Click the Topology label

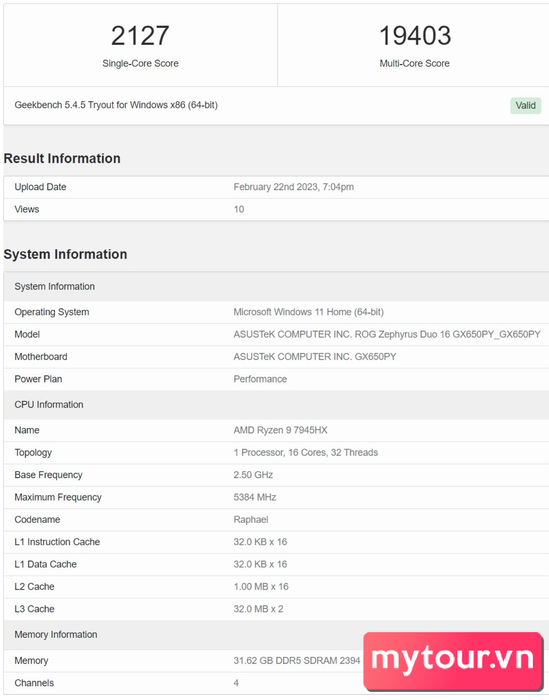click(33, 453)
